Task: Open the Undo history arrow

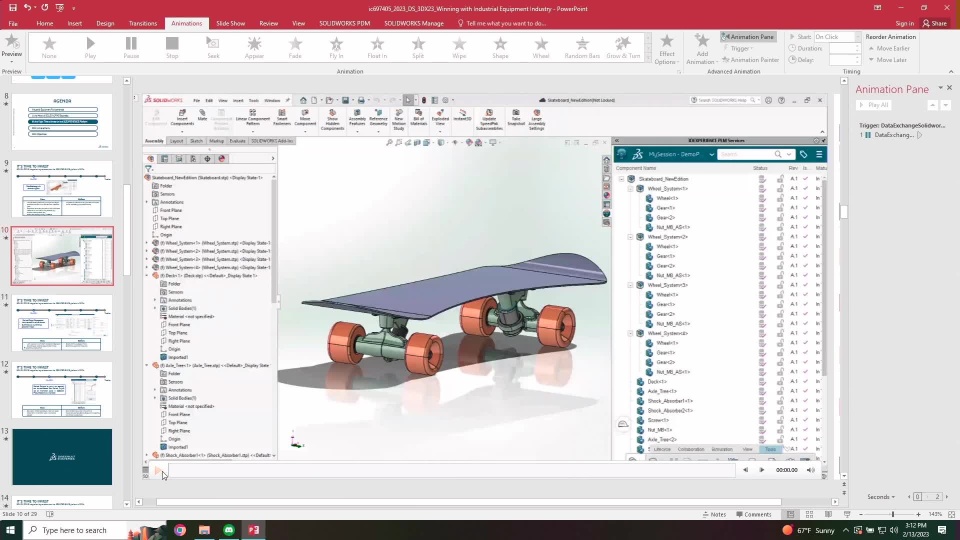Action: pyautogui.click(x=36, y=9)
